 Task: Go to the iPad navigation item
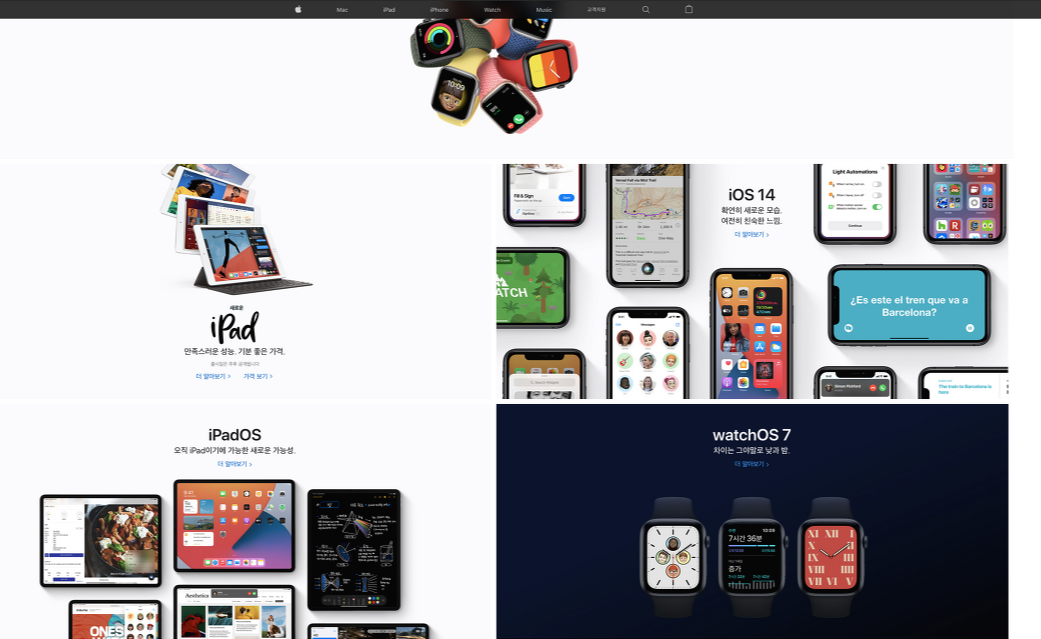389,10
